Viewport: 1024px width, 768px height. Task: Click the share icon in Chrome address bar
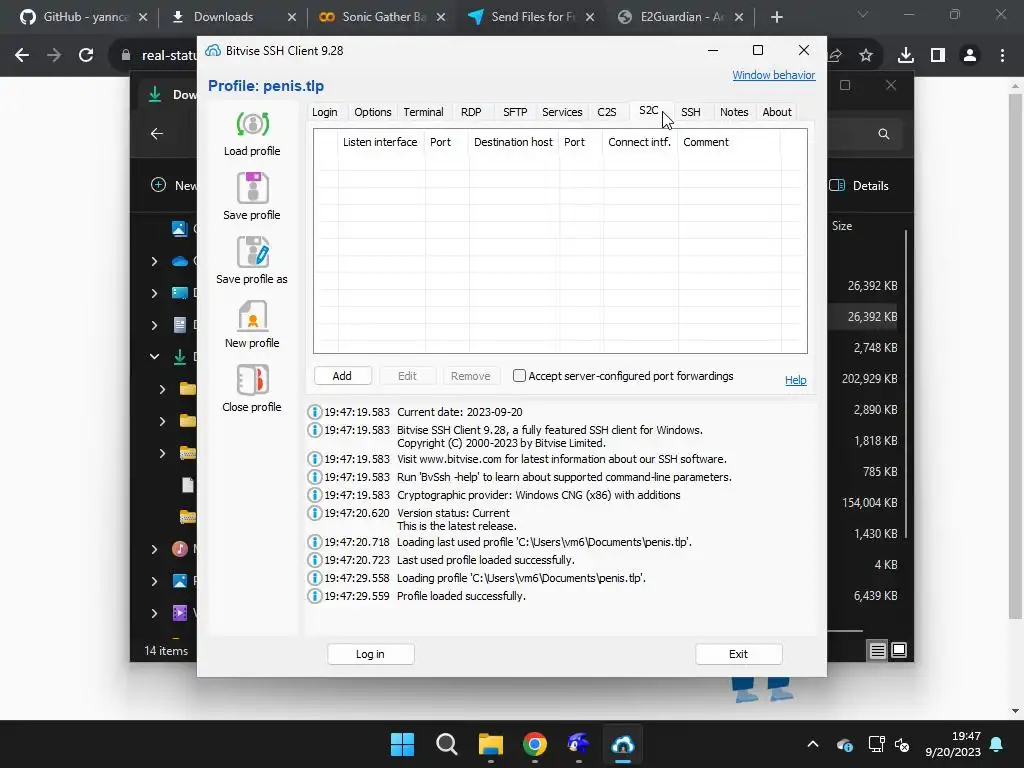[x=835, y=55]
